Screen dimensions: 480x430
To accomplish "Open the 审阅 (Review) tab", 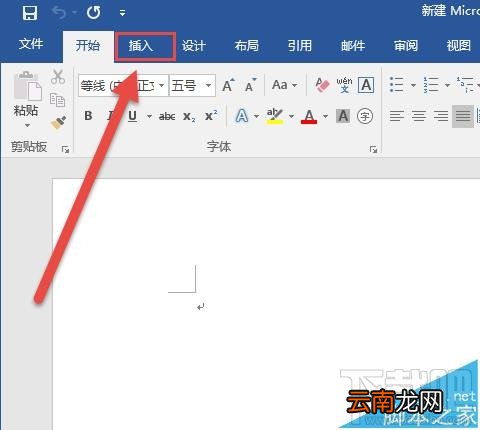I will click(x=406, y=46).
